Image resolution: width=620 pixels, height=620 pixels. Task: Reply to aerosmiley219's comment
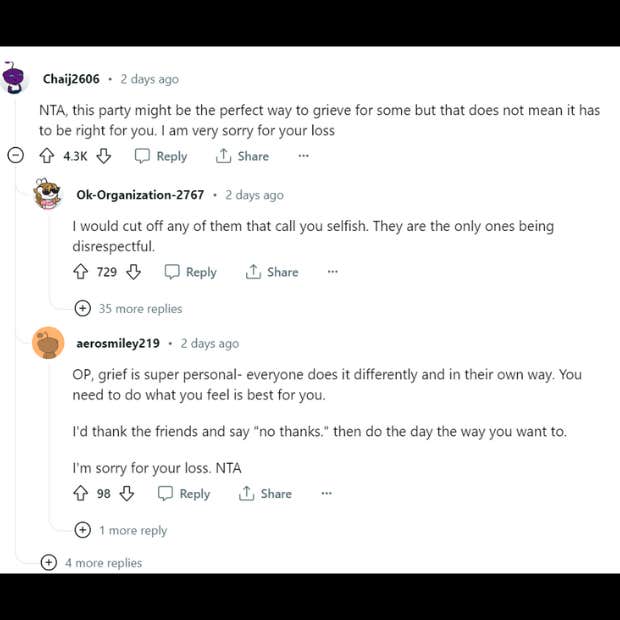click(184, 494)
